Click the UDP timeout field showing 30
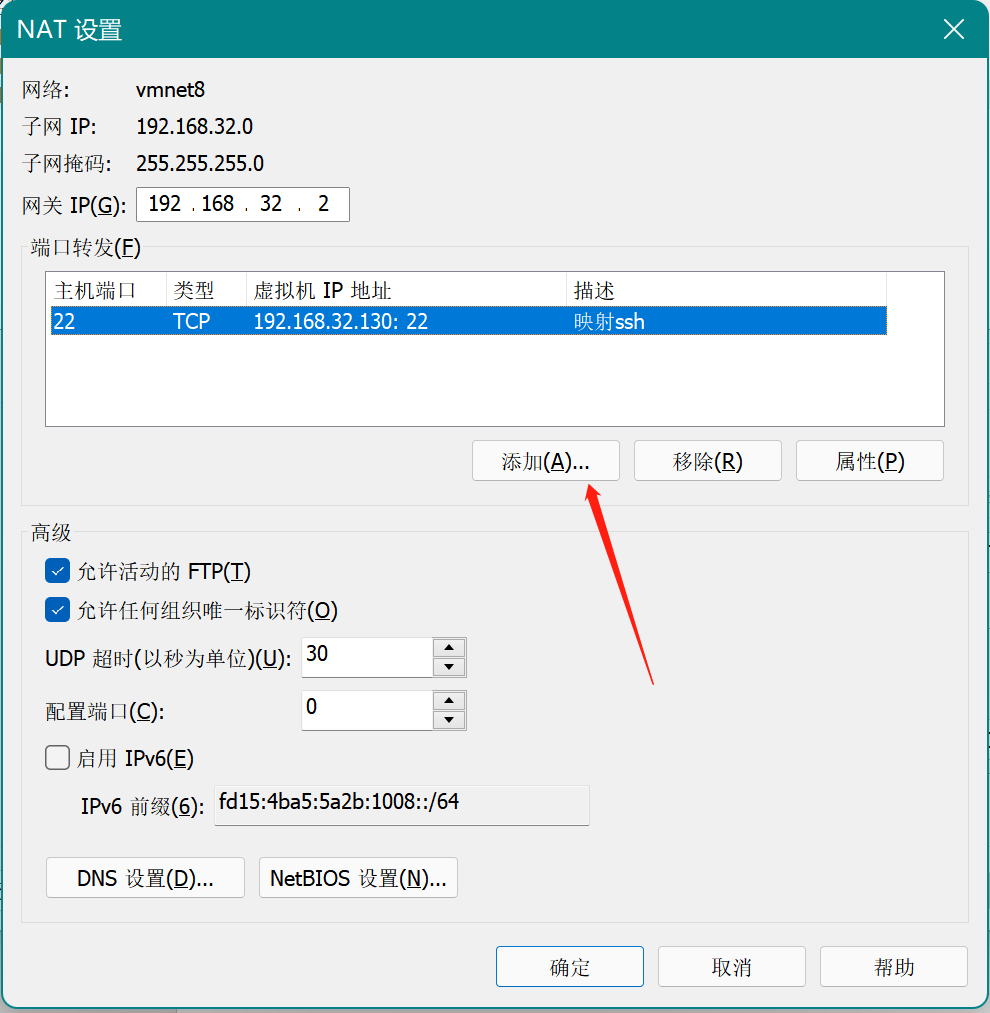 (x=367, y=657)
